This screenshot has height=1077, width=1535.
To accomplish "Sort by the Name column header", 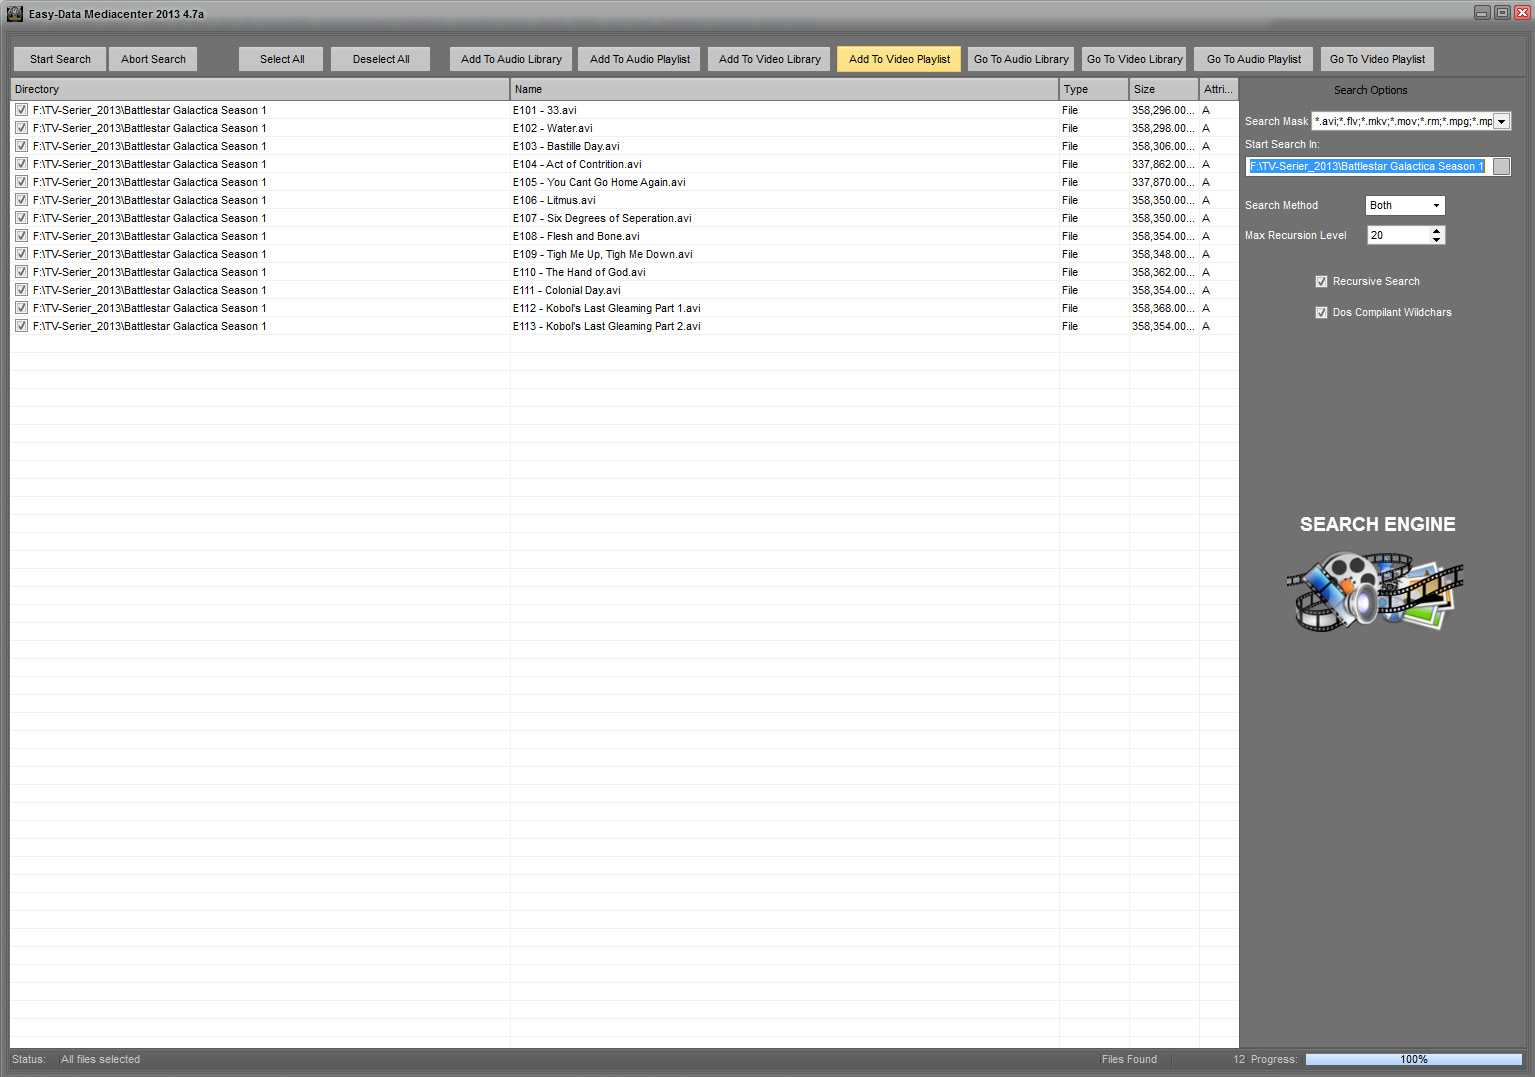I will click(785, 89).
